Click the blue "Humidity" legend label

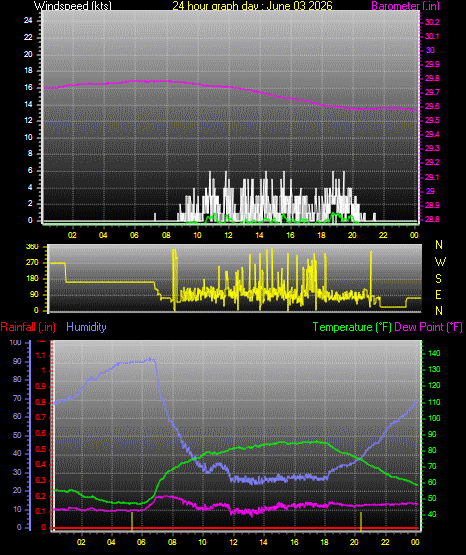pyautogui.click(x=86, y=327)
